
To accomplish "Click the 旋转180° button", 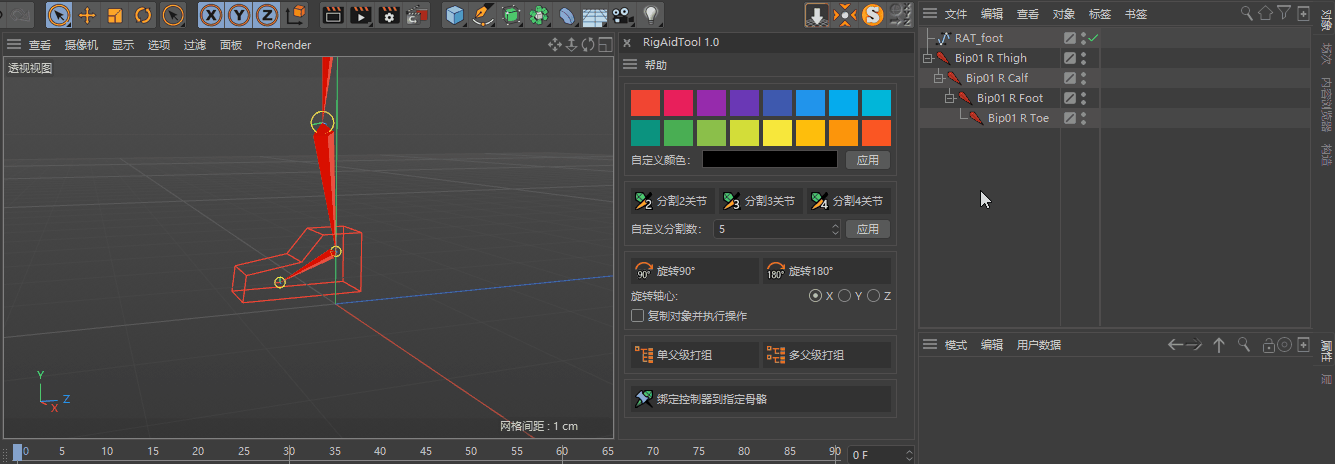I will coord(827,271).
